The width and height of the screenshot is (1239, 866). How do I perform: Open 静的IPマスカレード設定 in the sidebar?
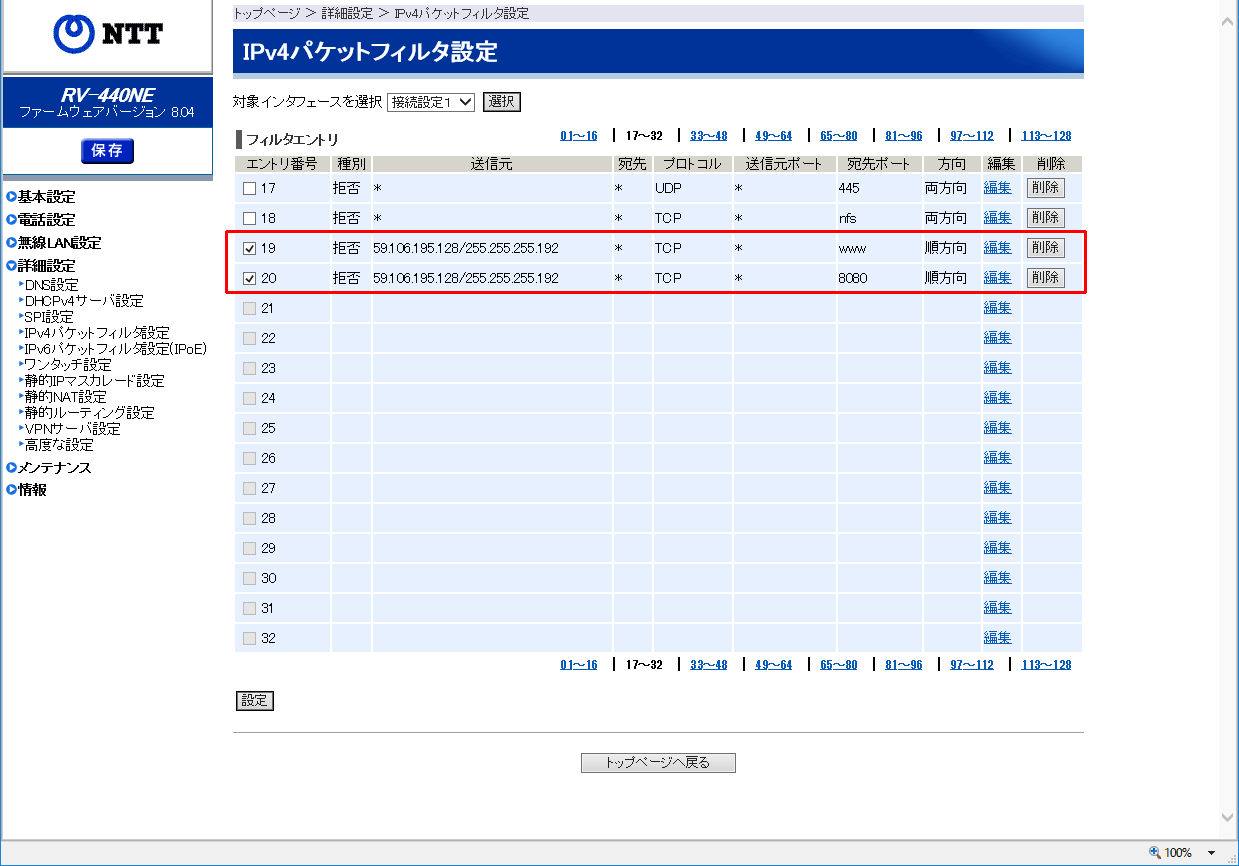click(x=94, y=381)
